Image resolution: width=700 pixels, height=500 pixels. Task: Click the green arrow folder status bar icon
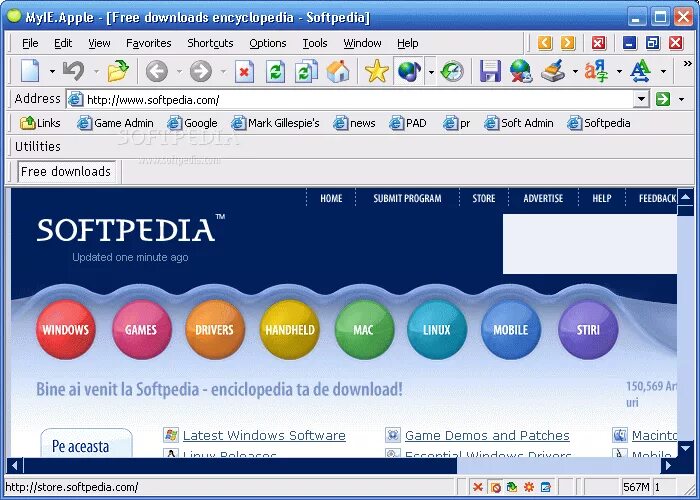(x=512, y=487)
